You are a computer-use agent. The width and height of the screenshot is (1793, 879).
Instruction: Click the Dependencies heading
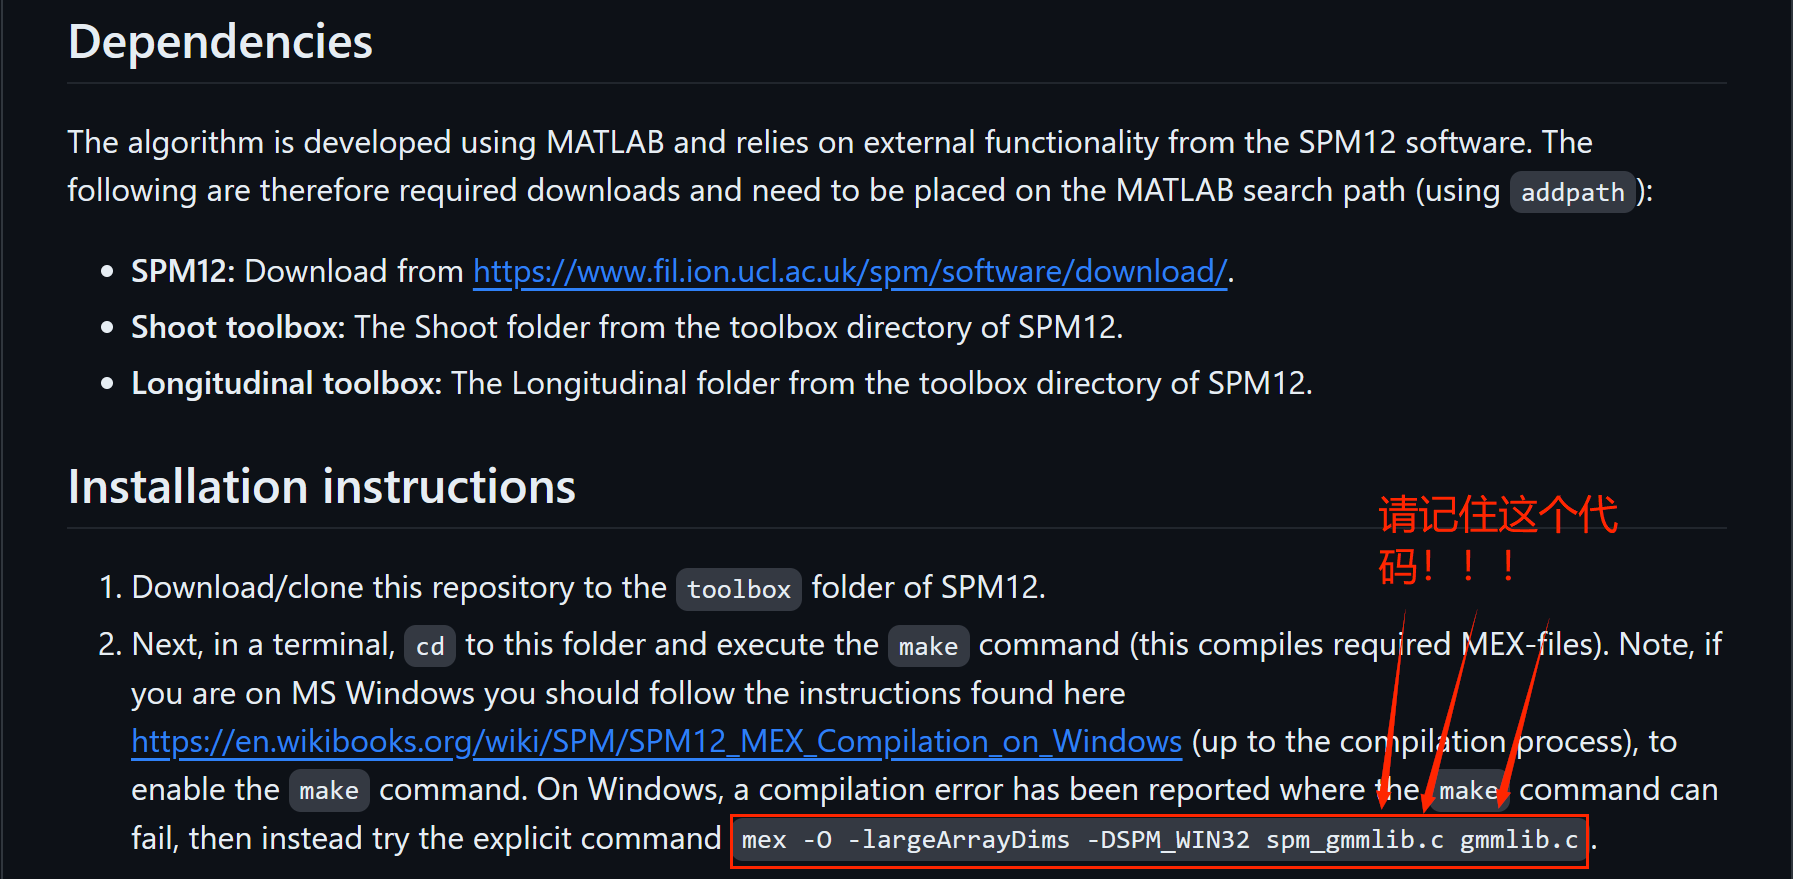point(220,42)
